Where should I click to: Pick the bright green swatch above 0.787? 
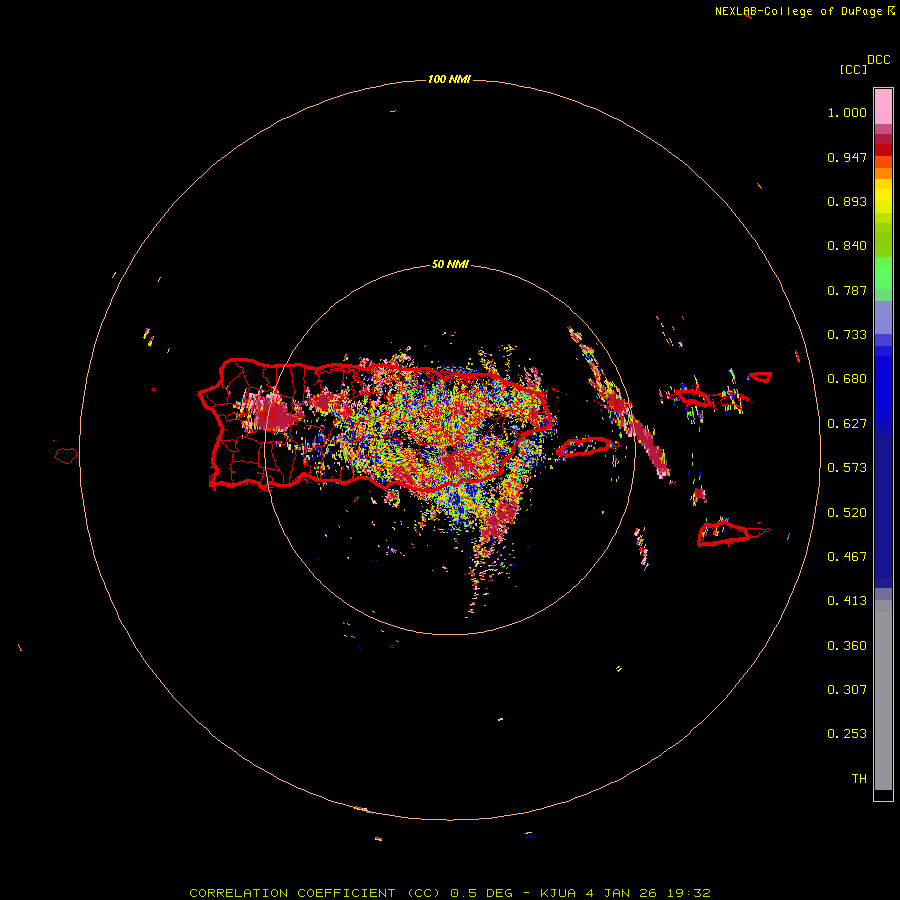[883, 273]
